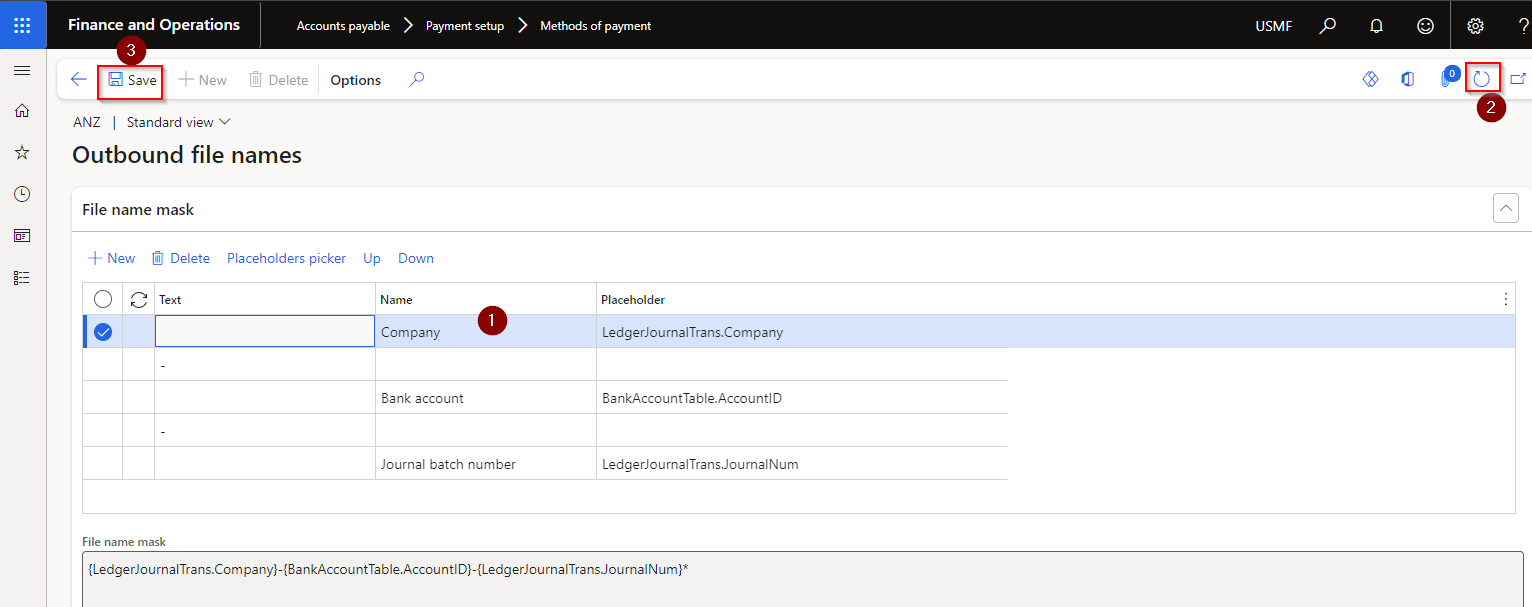
Task: Open page in new window icon
Action: [1519, 78]
